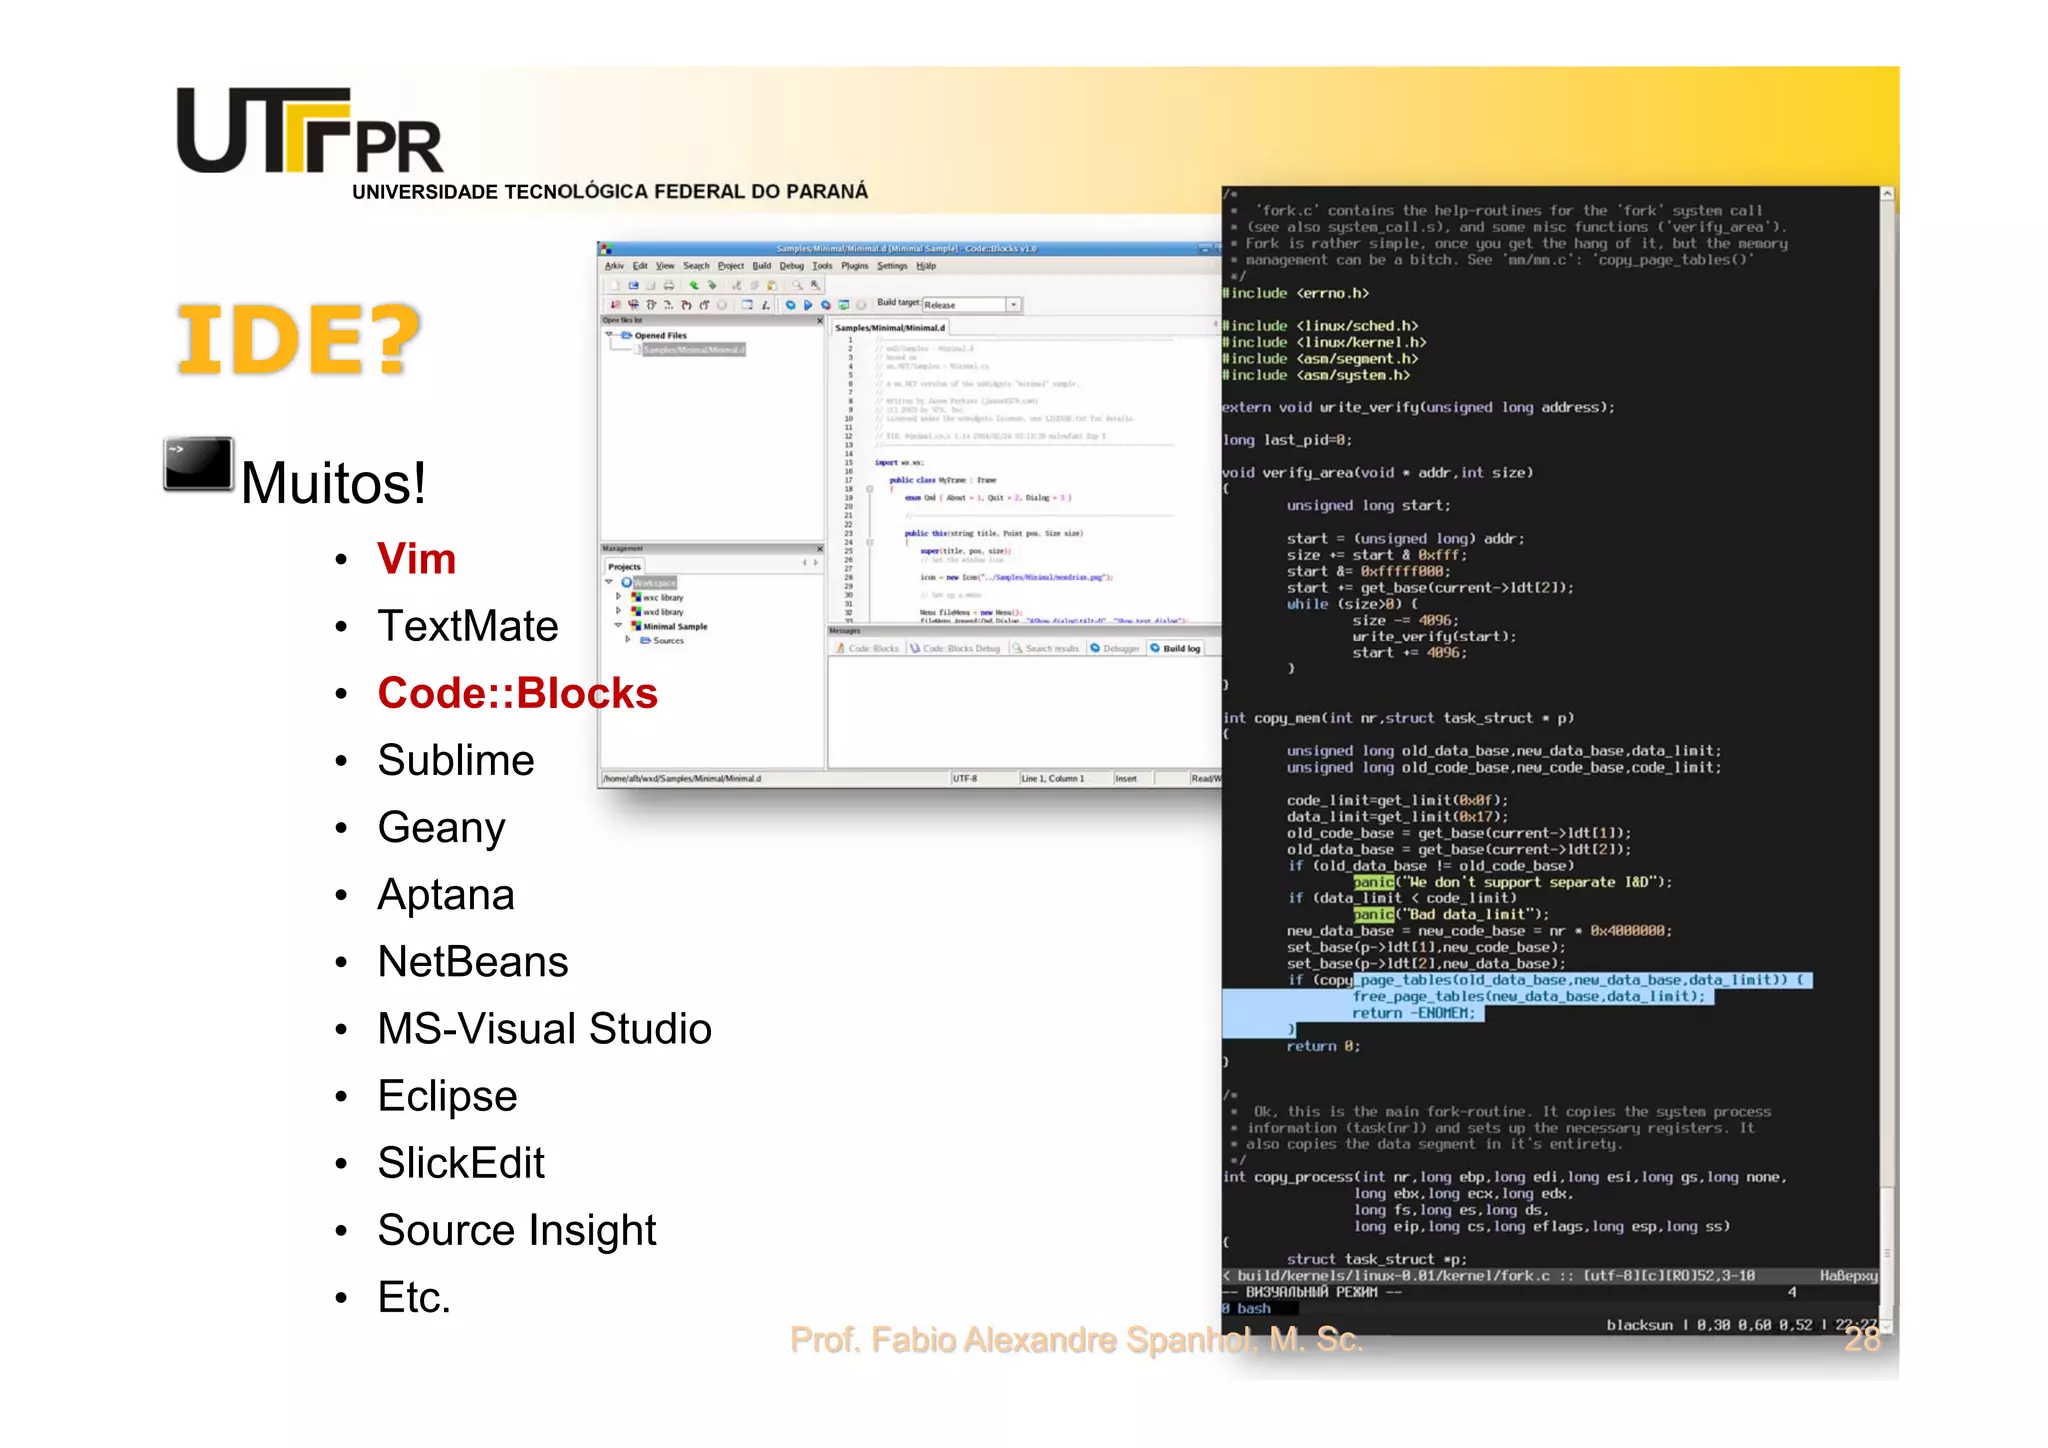Viewport: 2048px width, 1448px height.
Task: Click the Print icon in Code::Blocks toolbar
Action: [669, 285]
